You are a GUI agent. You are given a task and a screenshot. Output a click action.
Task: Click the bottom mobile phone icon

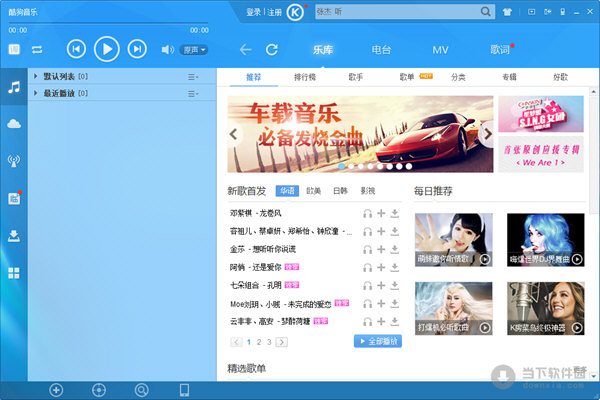coord(184,390)
